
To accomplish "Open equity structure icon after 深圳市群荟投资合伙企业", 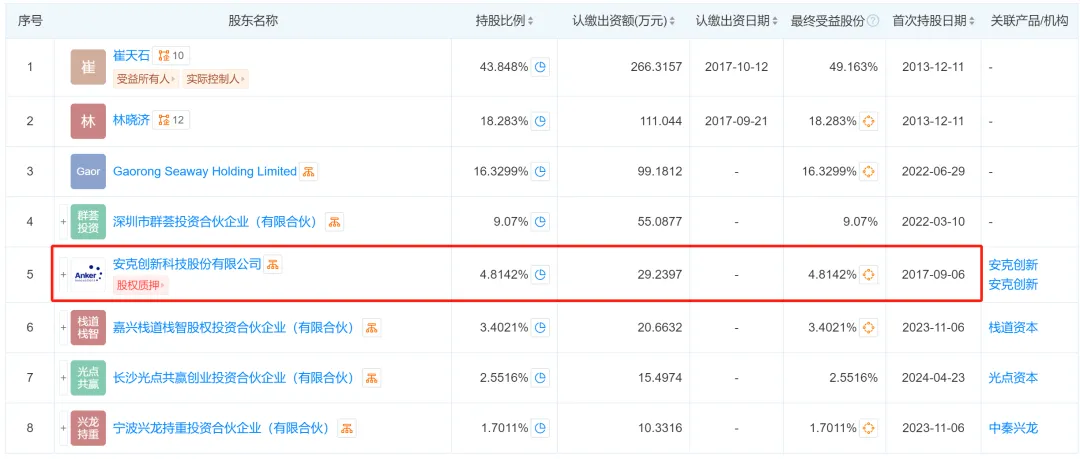I will click(335, 222).
